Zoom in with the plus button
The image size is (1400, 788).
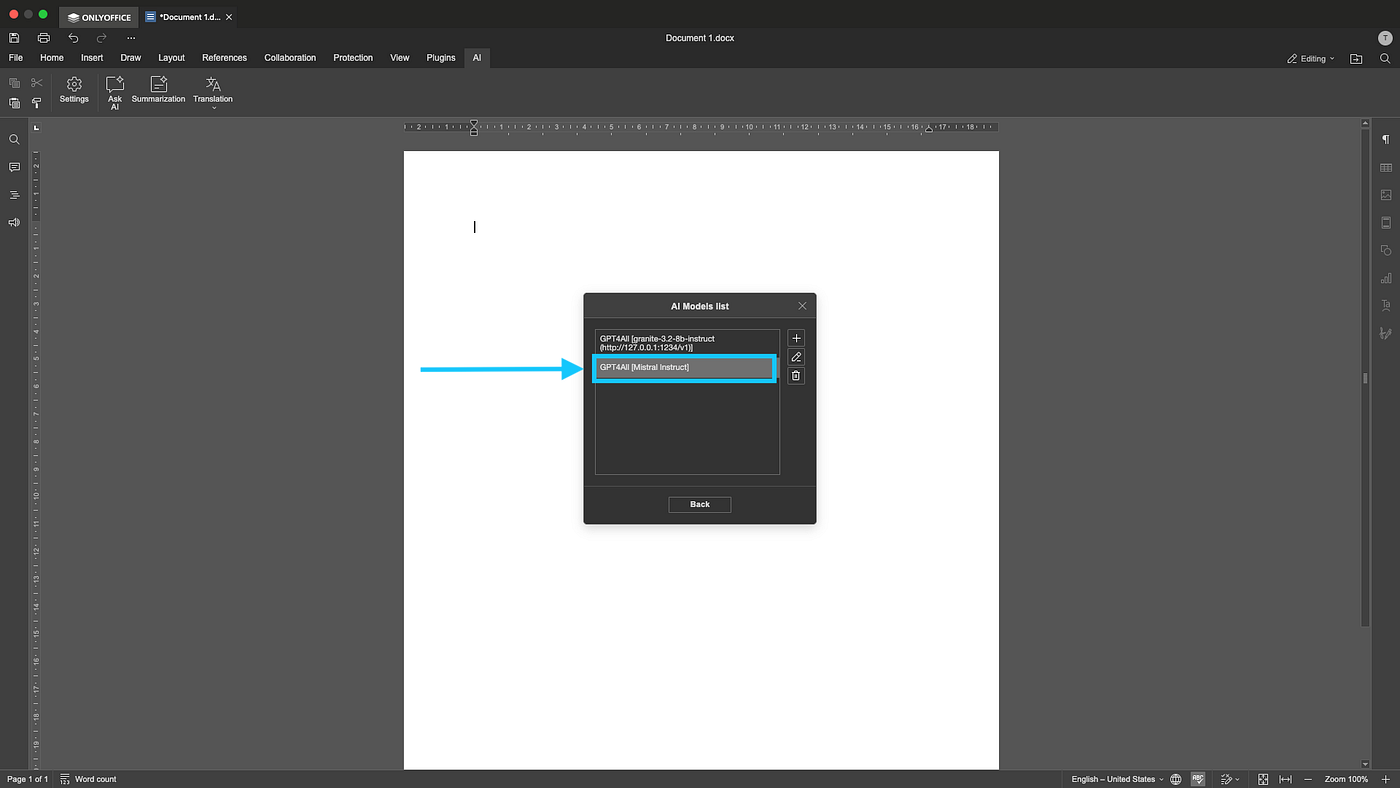pos(1385,779)
